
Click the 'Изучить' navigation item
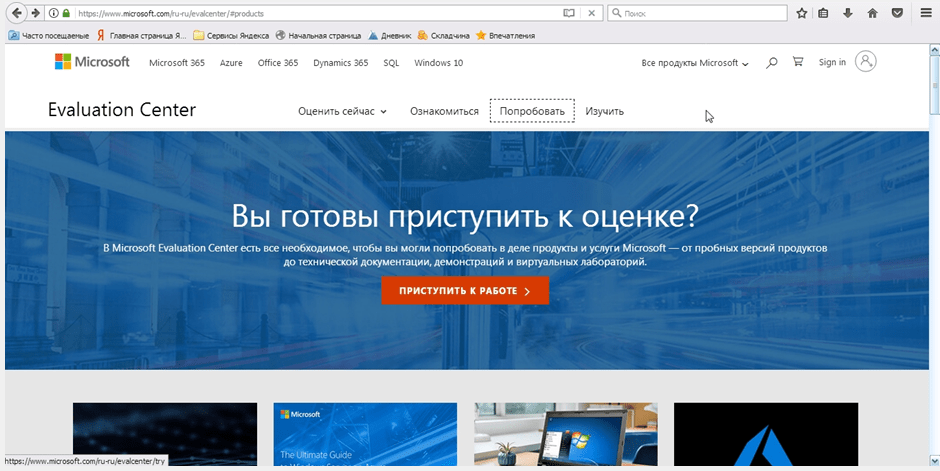pos(604,111)
